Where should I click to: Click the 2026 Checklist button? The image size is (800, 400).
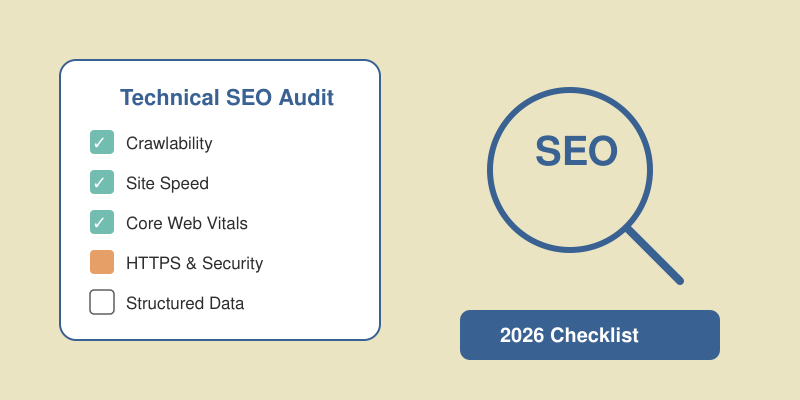(x=589, y=335)
